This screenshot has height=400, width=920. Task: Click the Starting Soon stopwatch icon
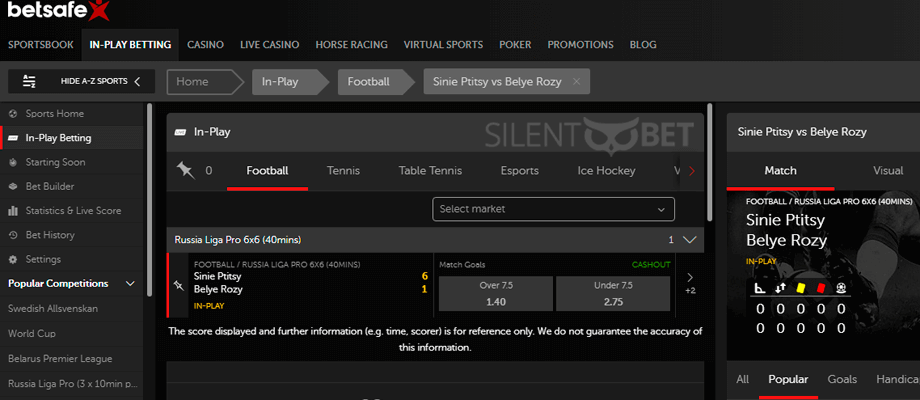[13, 162]
